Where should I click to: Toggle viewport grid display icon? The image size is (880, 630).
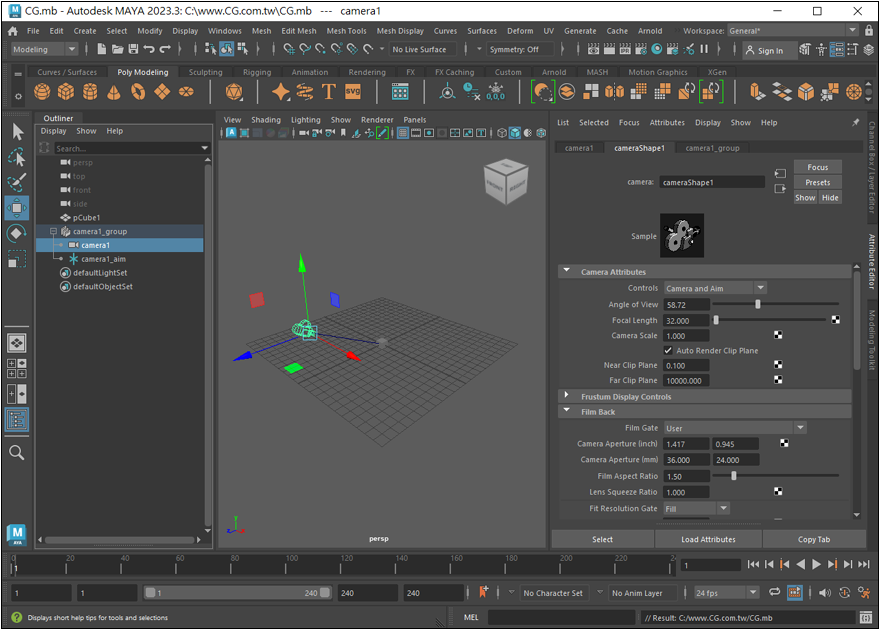click(402, 133)
